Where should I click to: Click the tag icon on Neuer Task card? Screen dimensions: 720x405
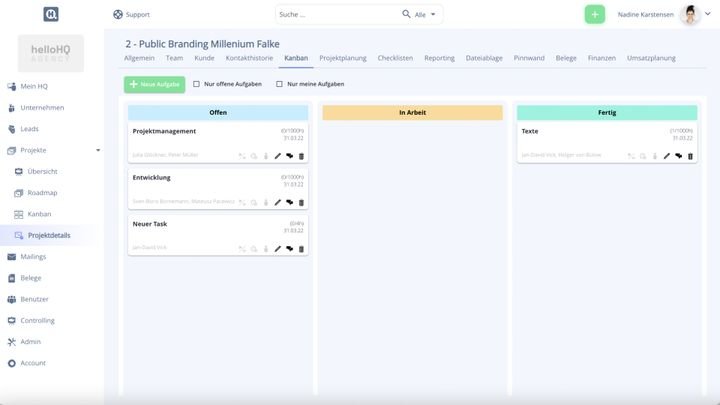pyautogui.click(x=289, y=248)
